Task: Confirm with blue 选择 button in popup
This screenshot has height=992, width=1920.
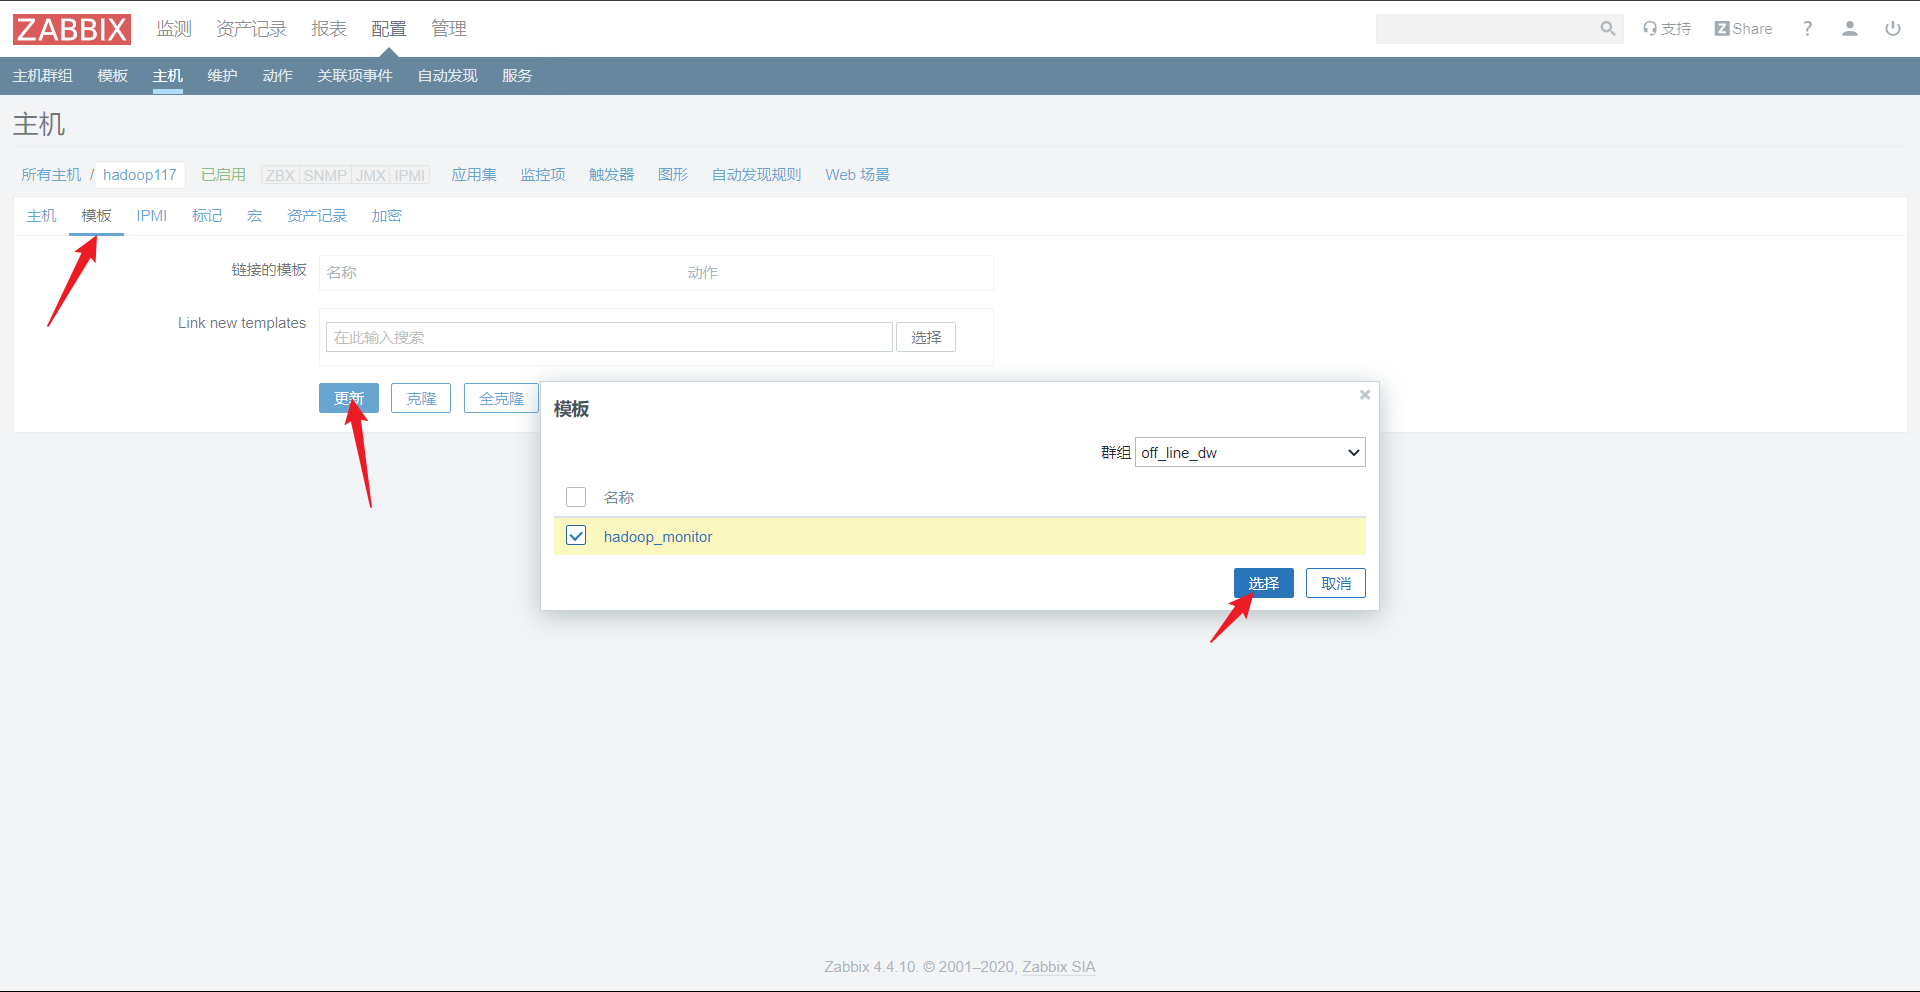Action: (1264, 583)
